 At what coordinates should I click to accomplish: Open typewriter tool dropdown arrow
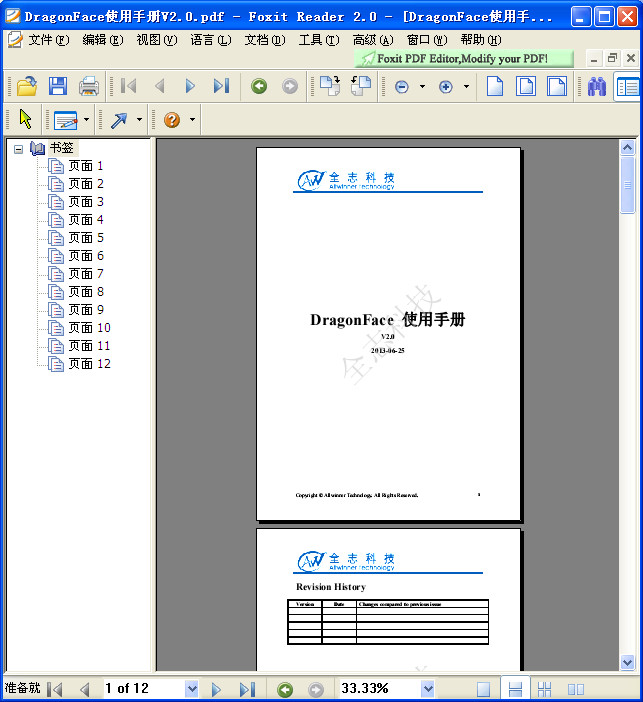pyautogui.click(x=86, y=120)
